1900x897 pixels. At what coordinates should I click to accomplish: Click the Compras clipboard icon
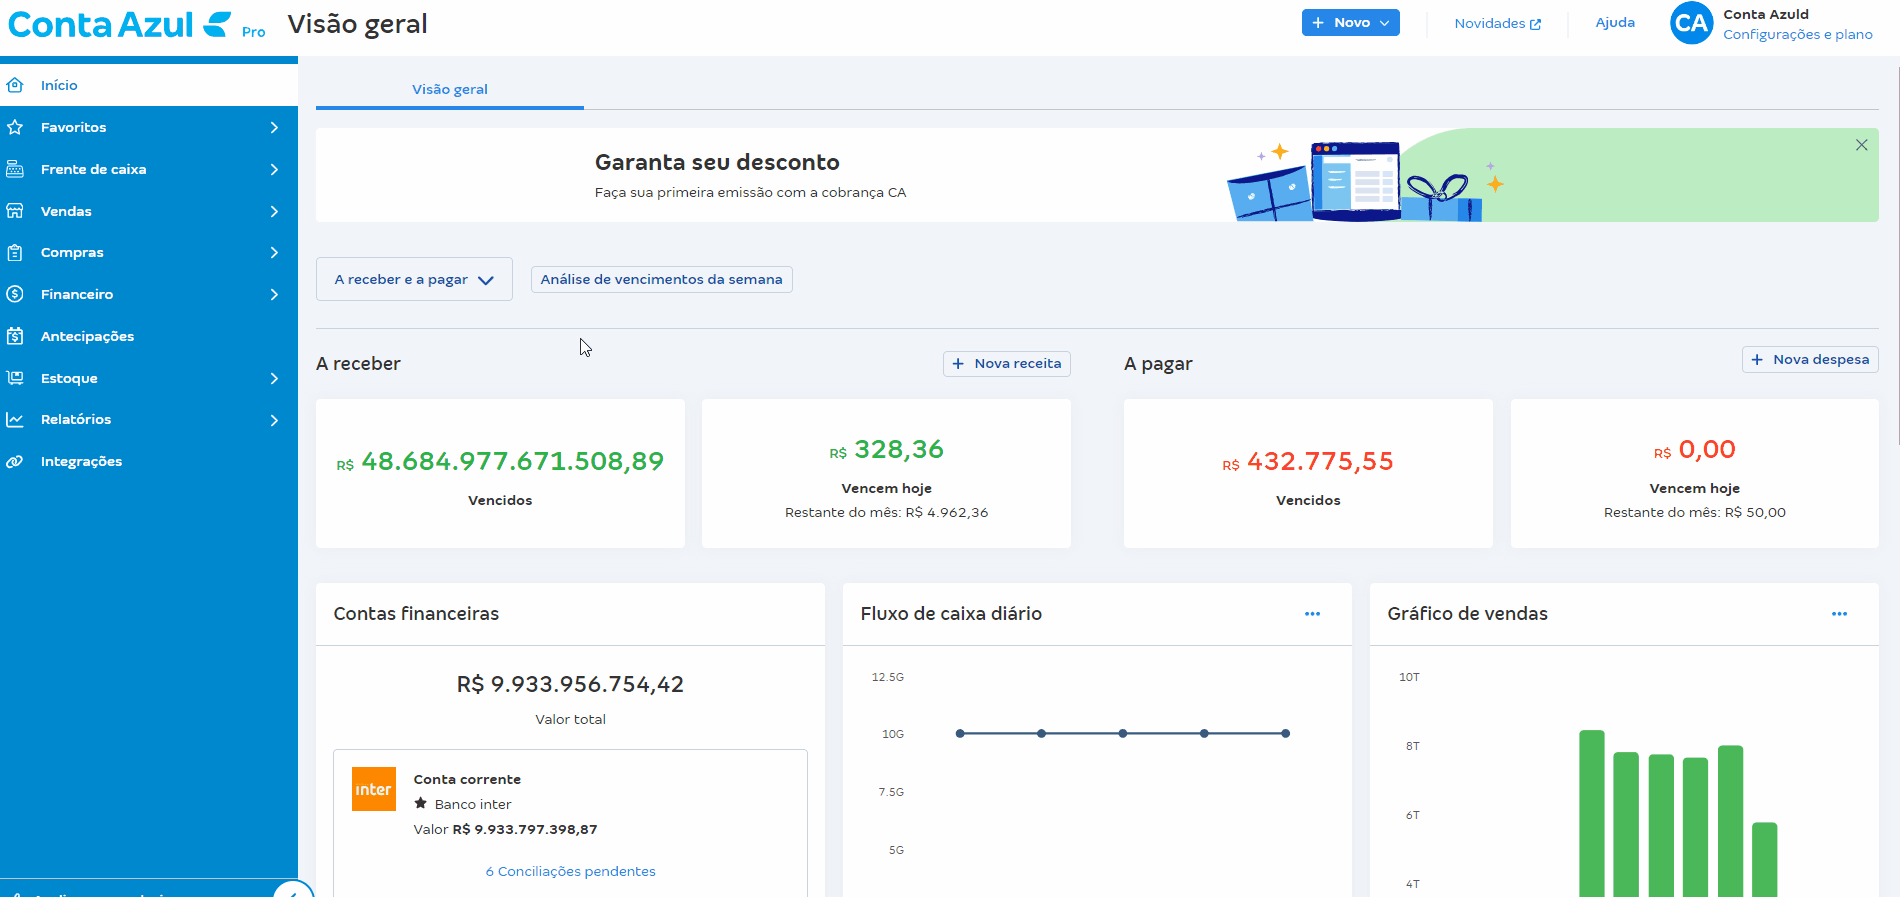point(15,253)
